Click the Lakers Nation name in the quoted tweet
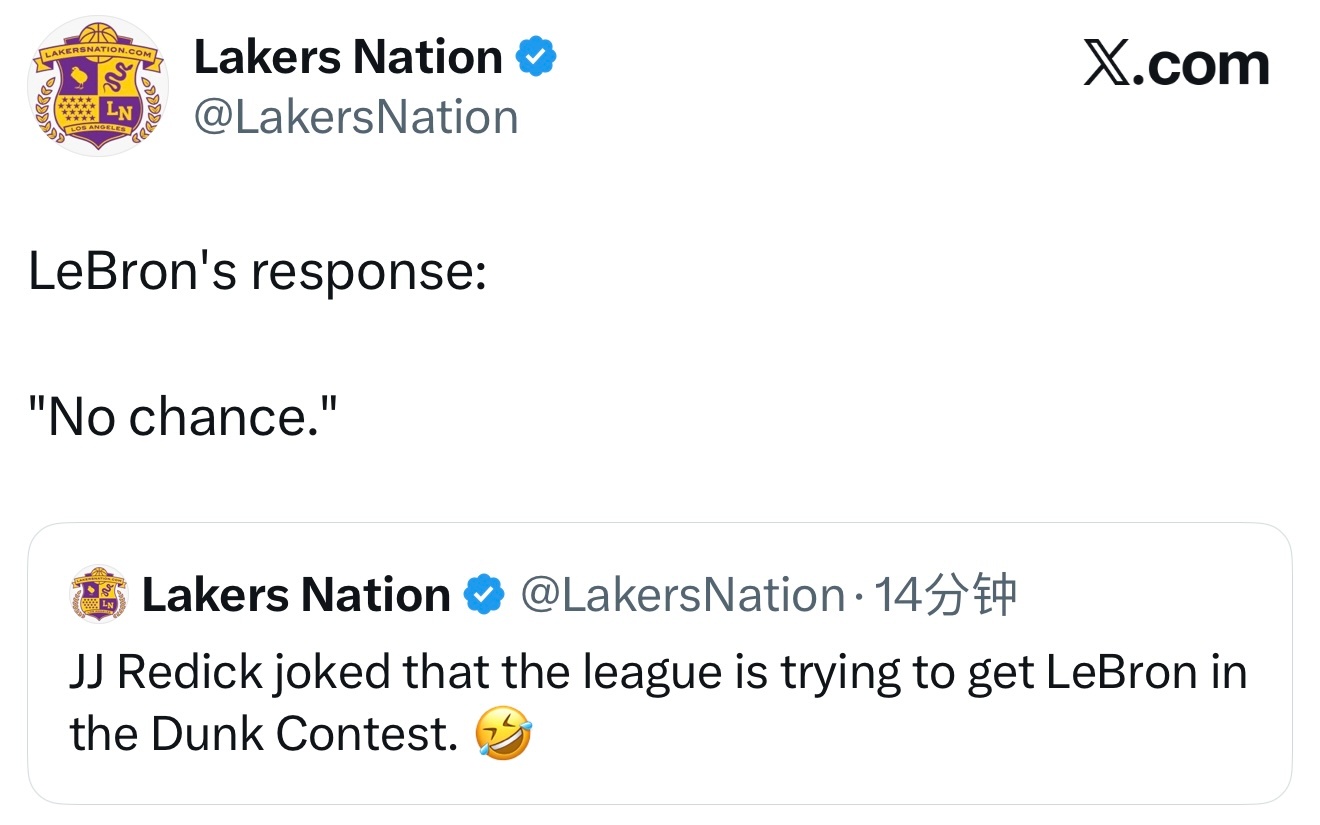 click(x=296, y=596)
